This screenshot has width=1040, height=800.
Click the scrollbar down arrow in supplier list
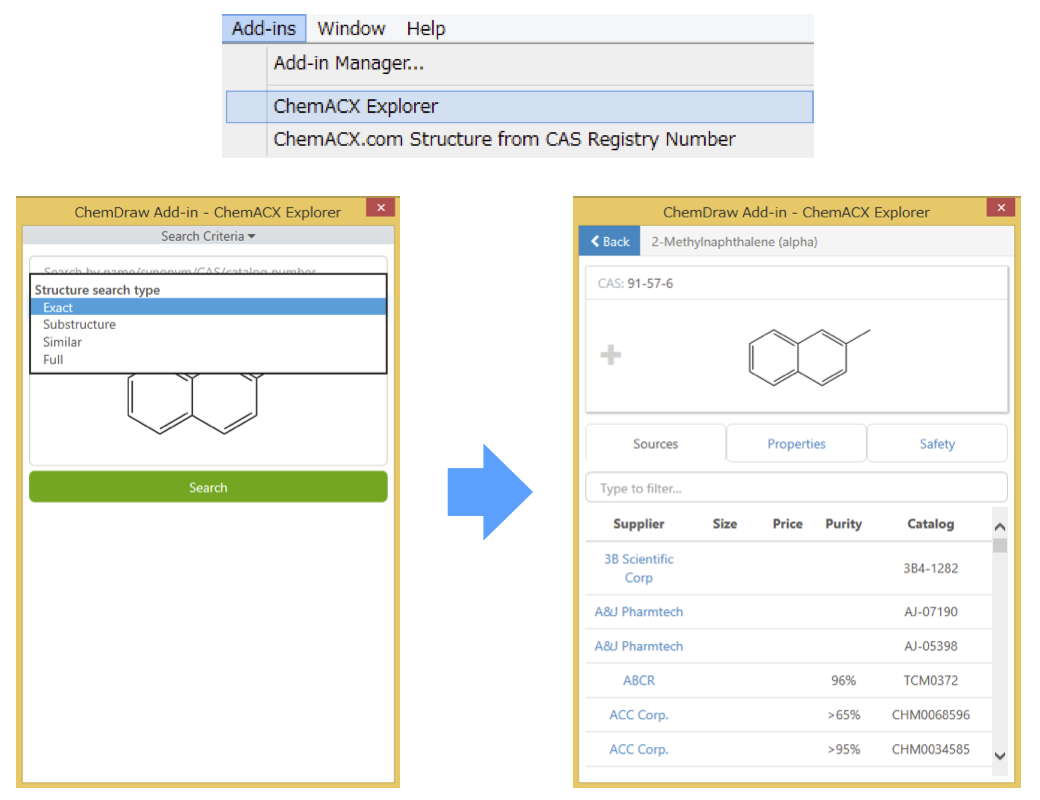[x=999, y=757]
